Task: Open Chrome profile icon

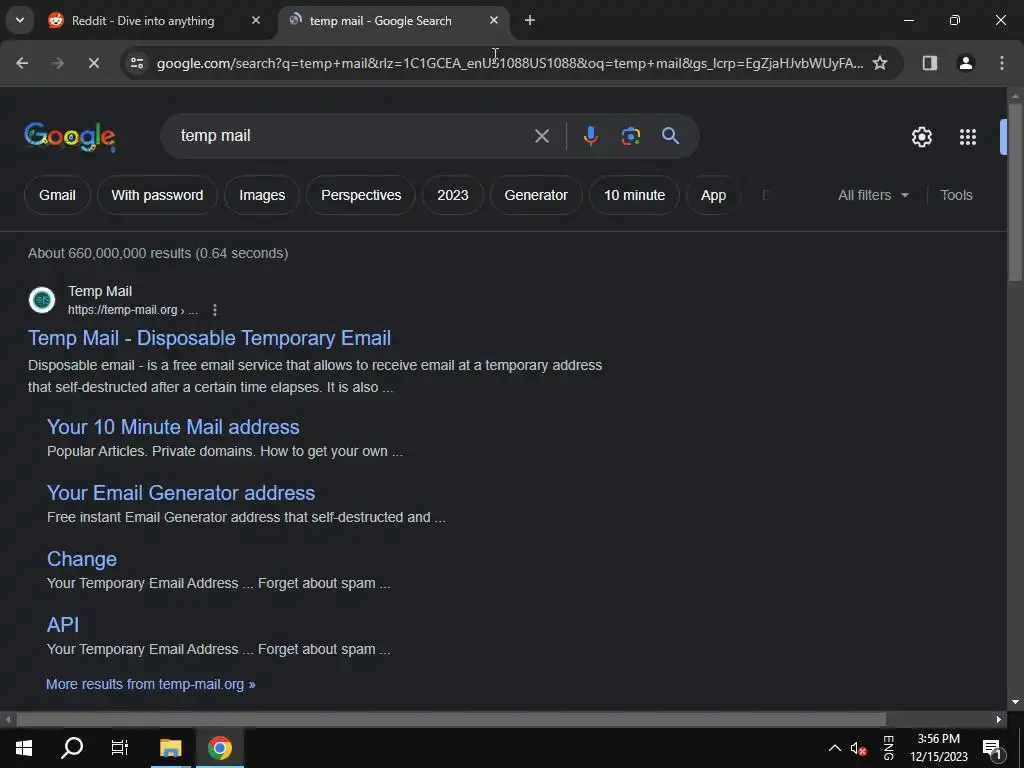Action: click(966, 63)
